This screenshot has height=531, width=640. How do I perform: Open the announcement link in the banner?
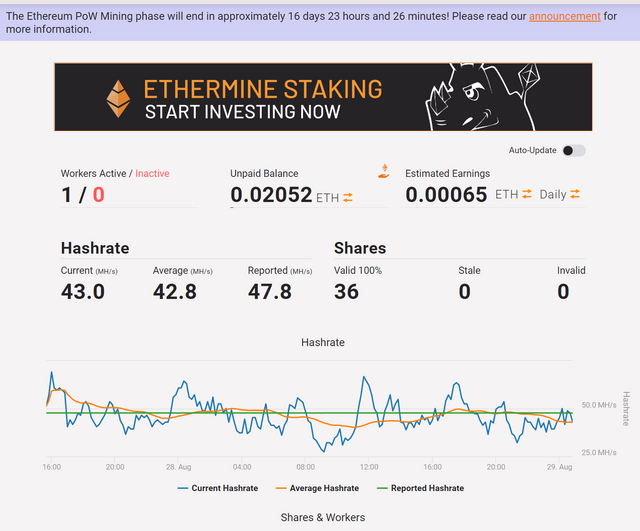564,16
